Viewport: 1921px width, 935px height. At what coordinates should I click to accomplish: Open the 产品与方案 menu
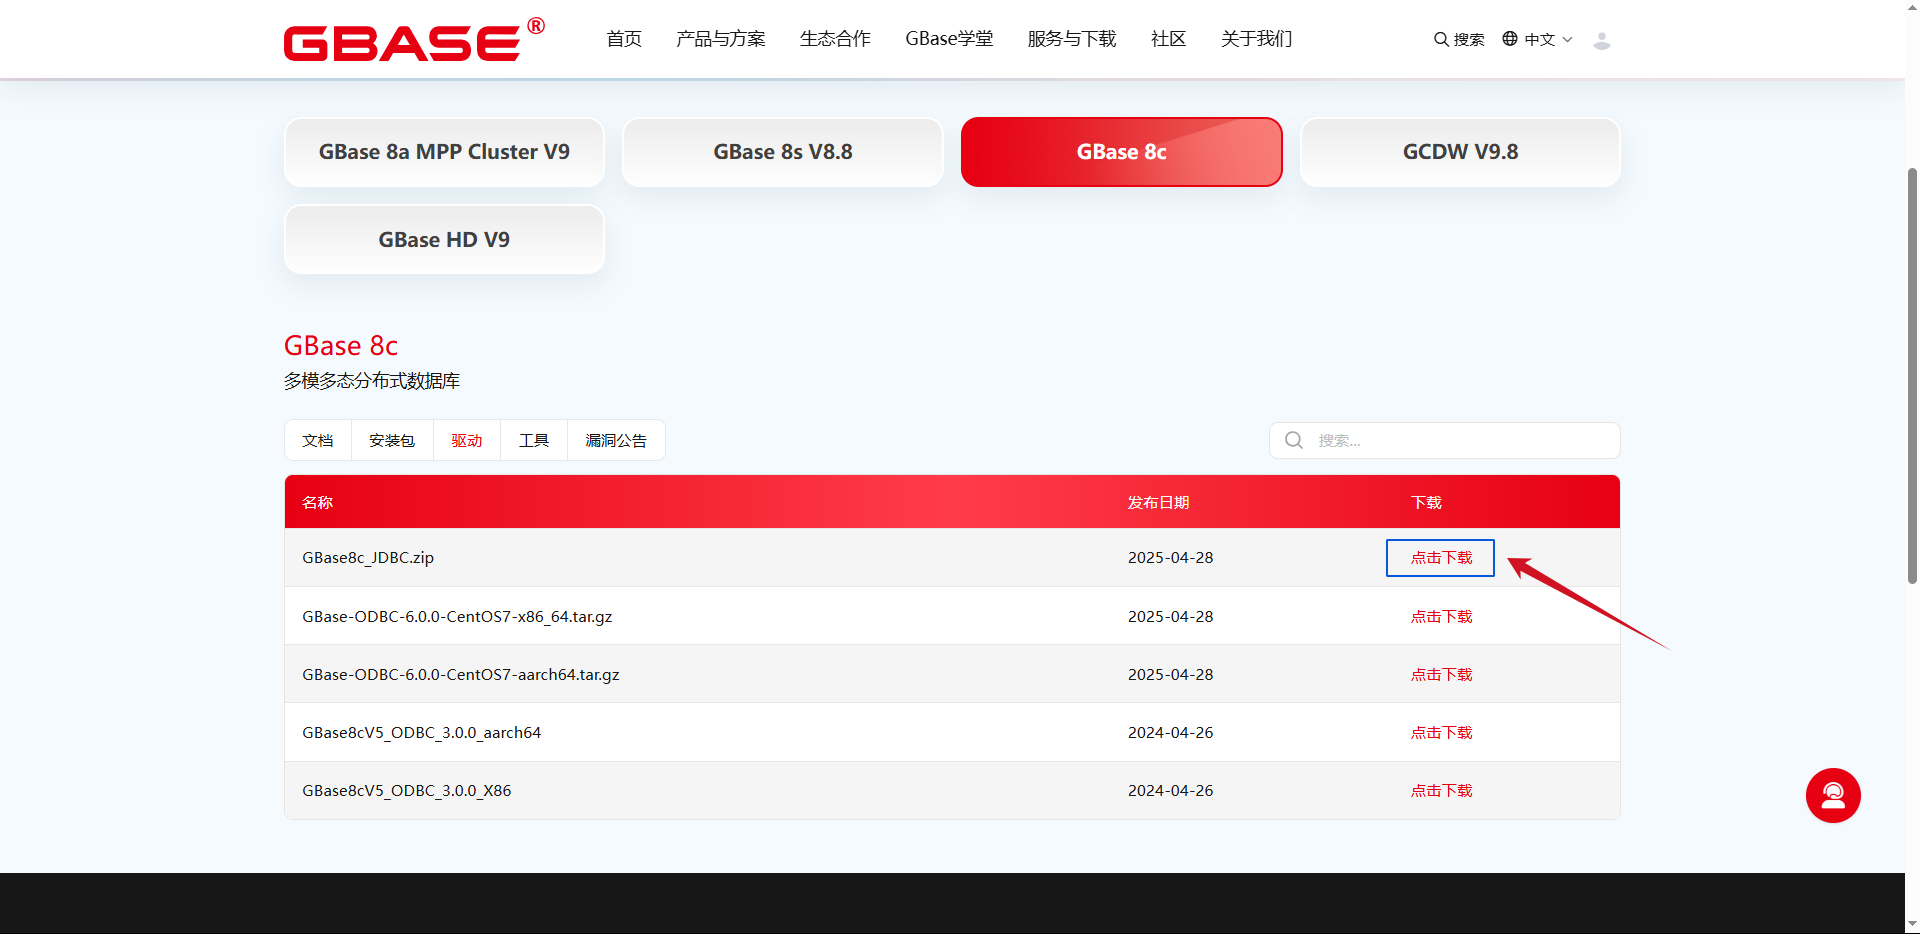[721, 39]
